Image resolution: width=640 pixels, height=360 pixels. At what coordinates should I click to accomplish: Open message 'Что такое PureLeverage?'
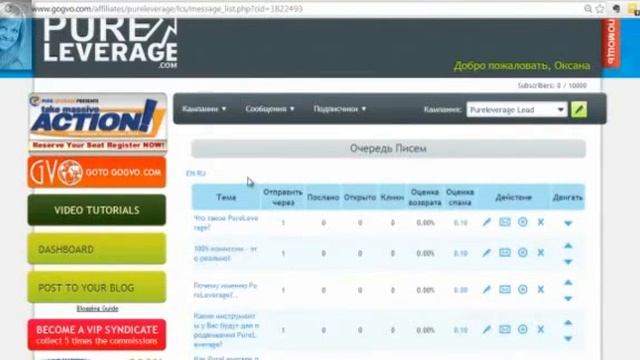pos(226,223)
